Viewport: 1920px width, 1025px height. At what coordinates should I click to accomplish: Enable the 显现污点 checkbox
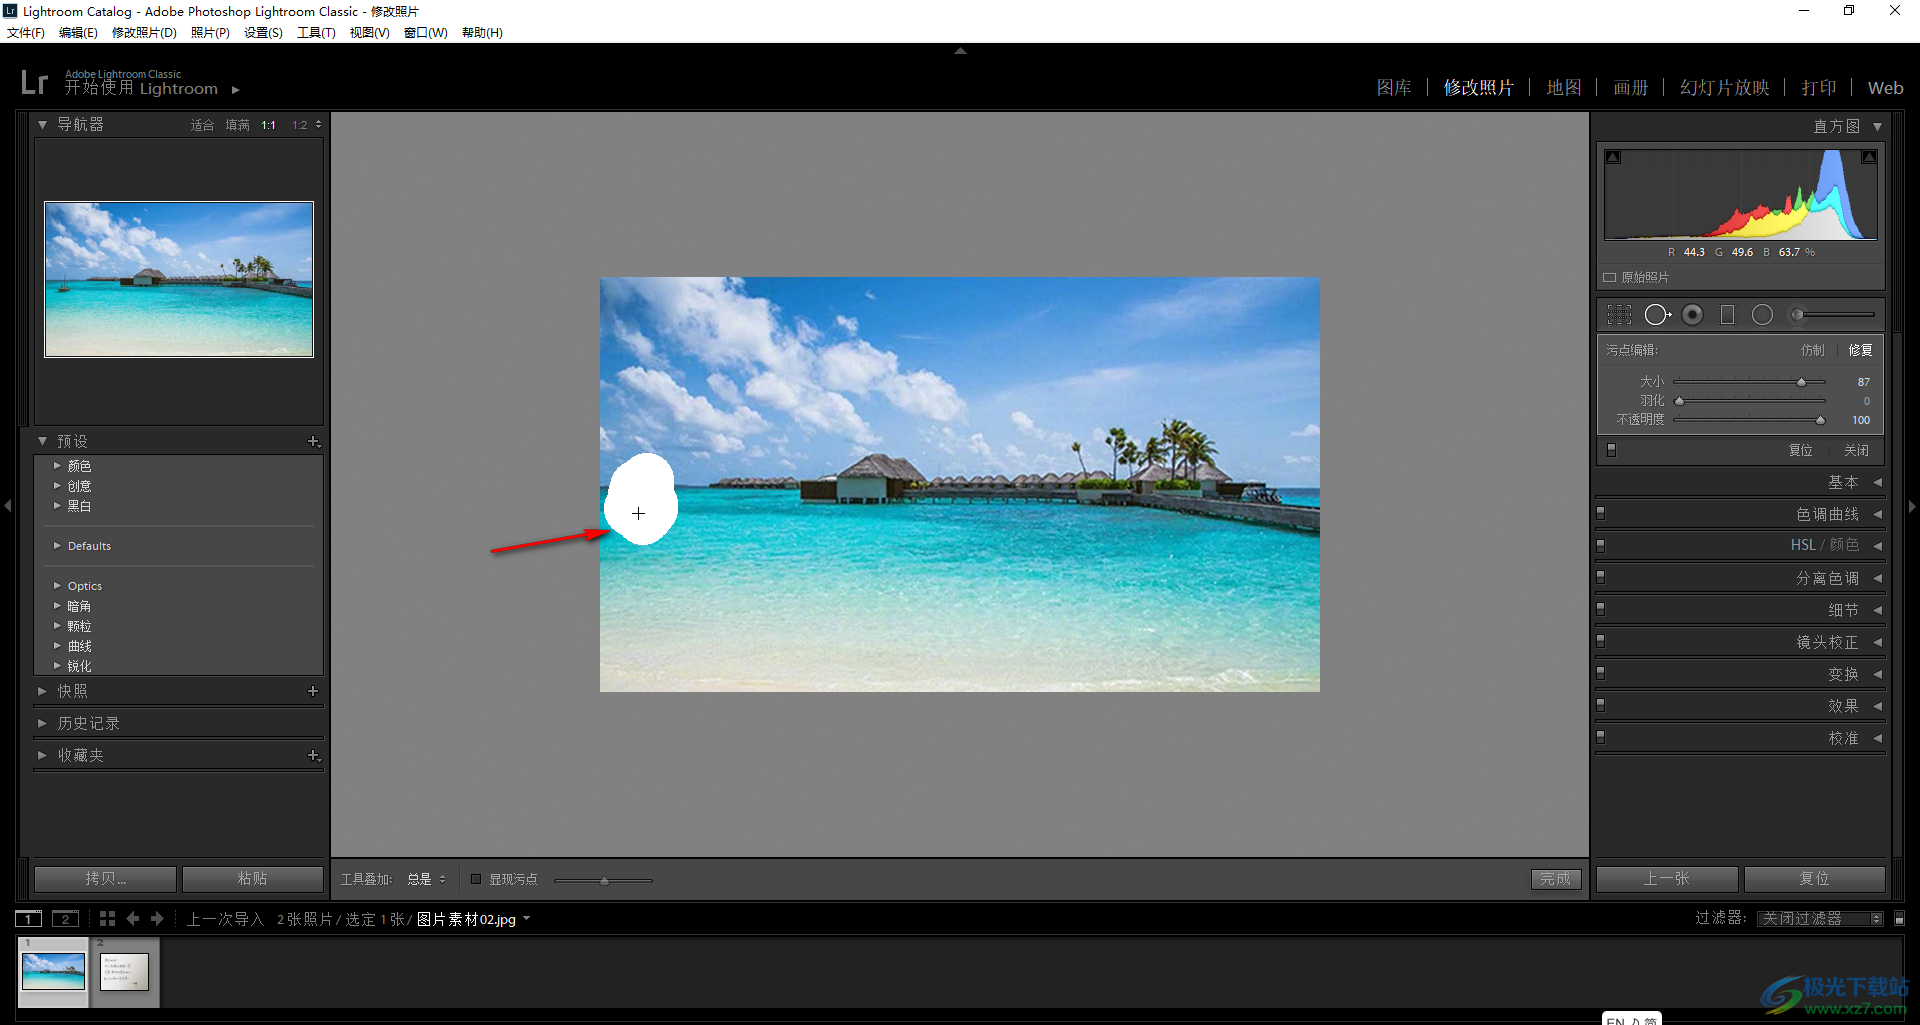point(476,879)
